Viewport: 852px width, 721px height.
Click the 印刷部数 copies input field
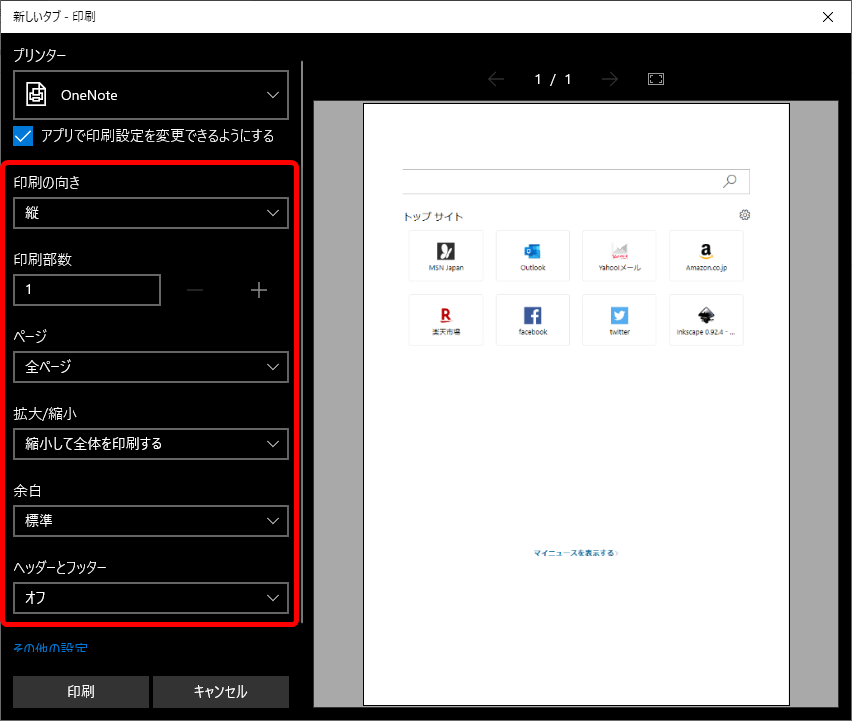tap(86, 290)
